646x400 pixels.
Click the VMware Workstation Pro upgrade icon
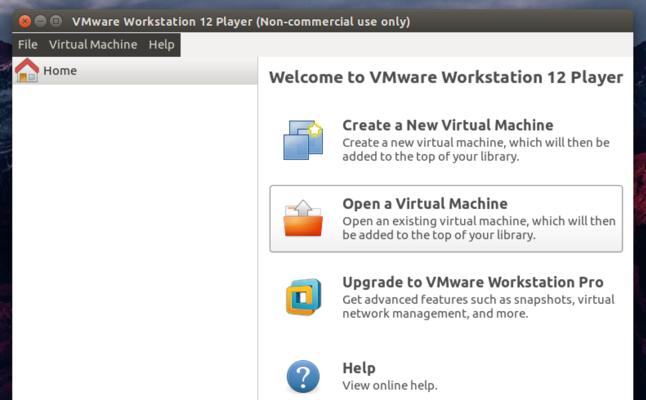(x=304, y=297)
